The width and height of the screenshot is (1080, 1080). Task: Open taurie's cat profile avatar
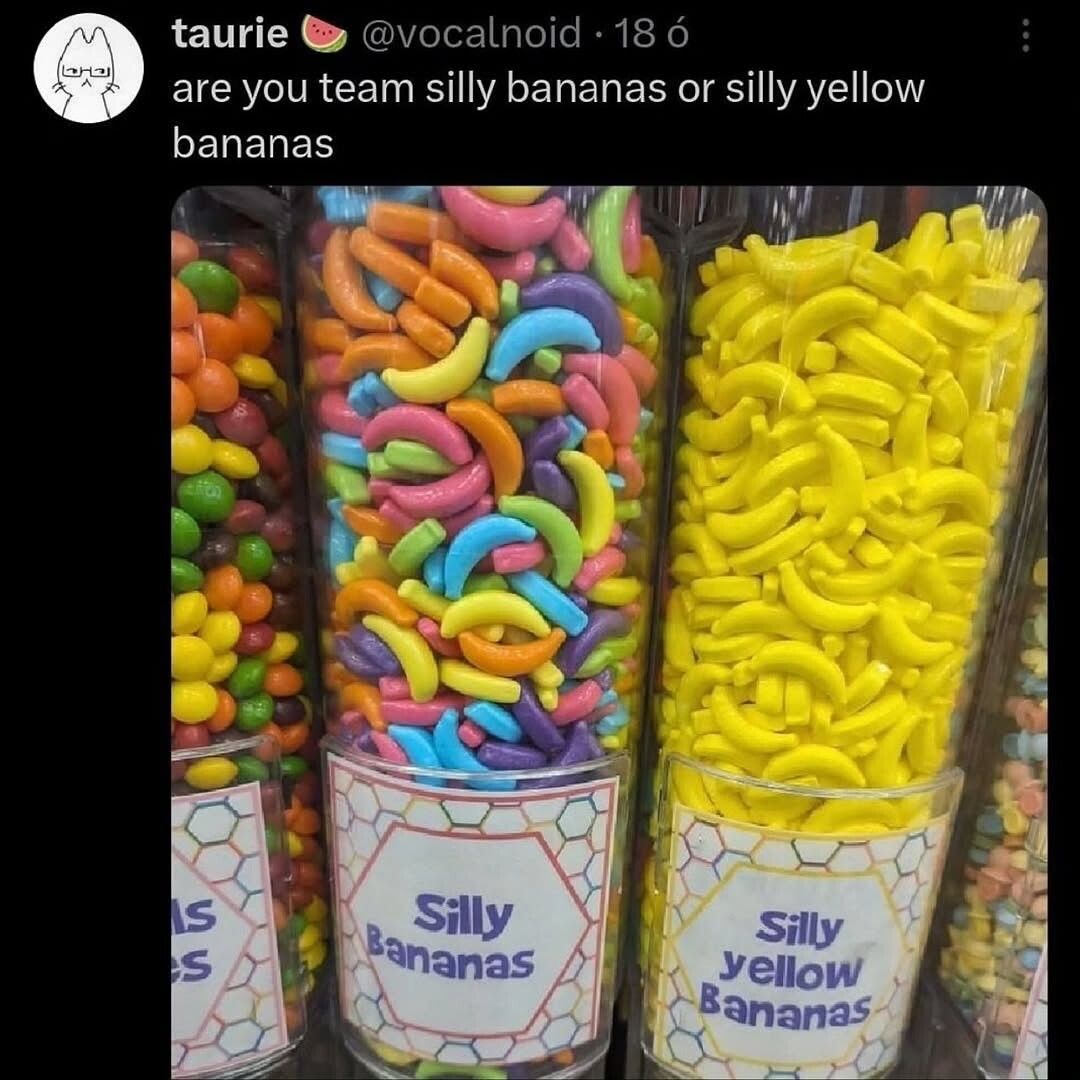pyautogui.click(x=89, y=69)
